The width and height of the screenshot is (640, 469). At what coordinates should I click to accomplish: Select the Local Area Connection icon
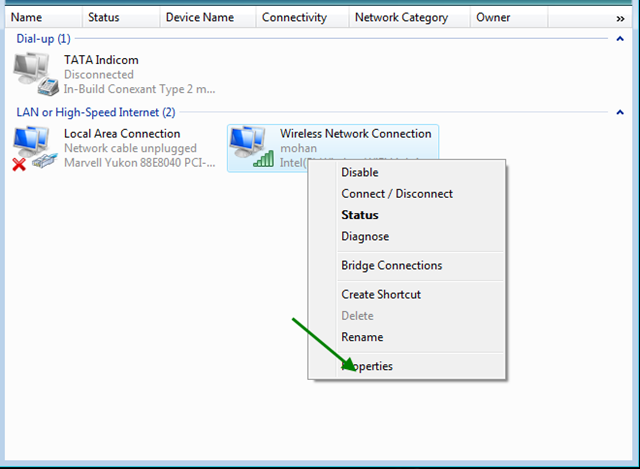[x=35, y=148]
